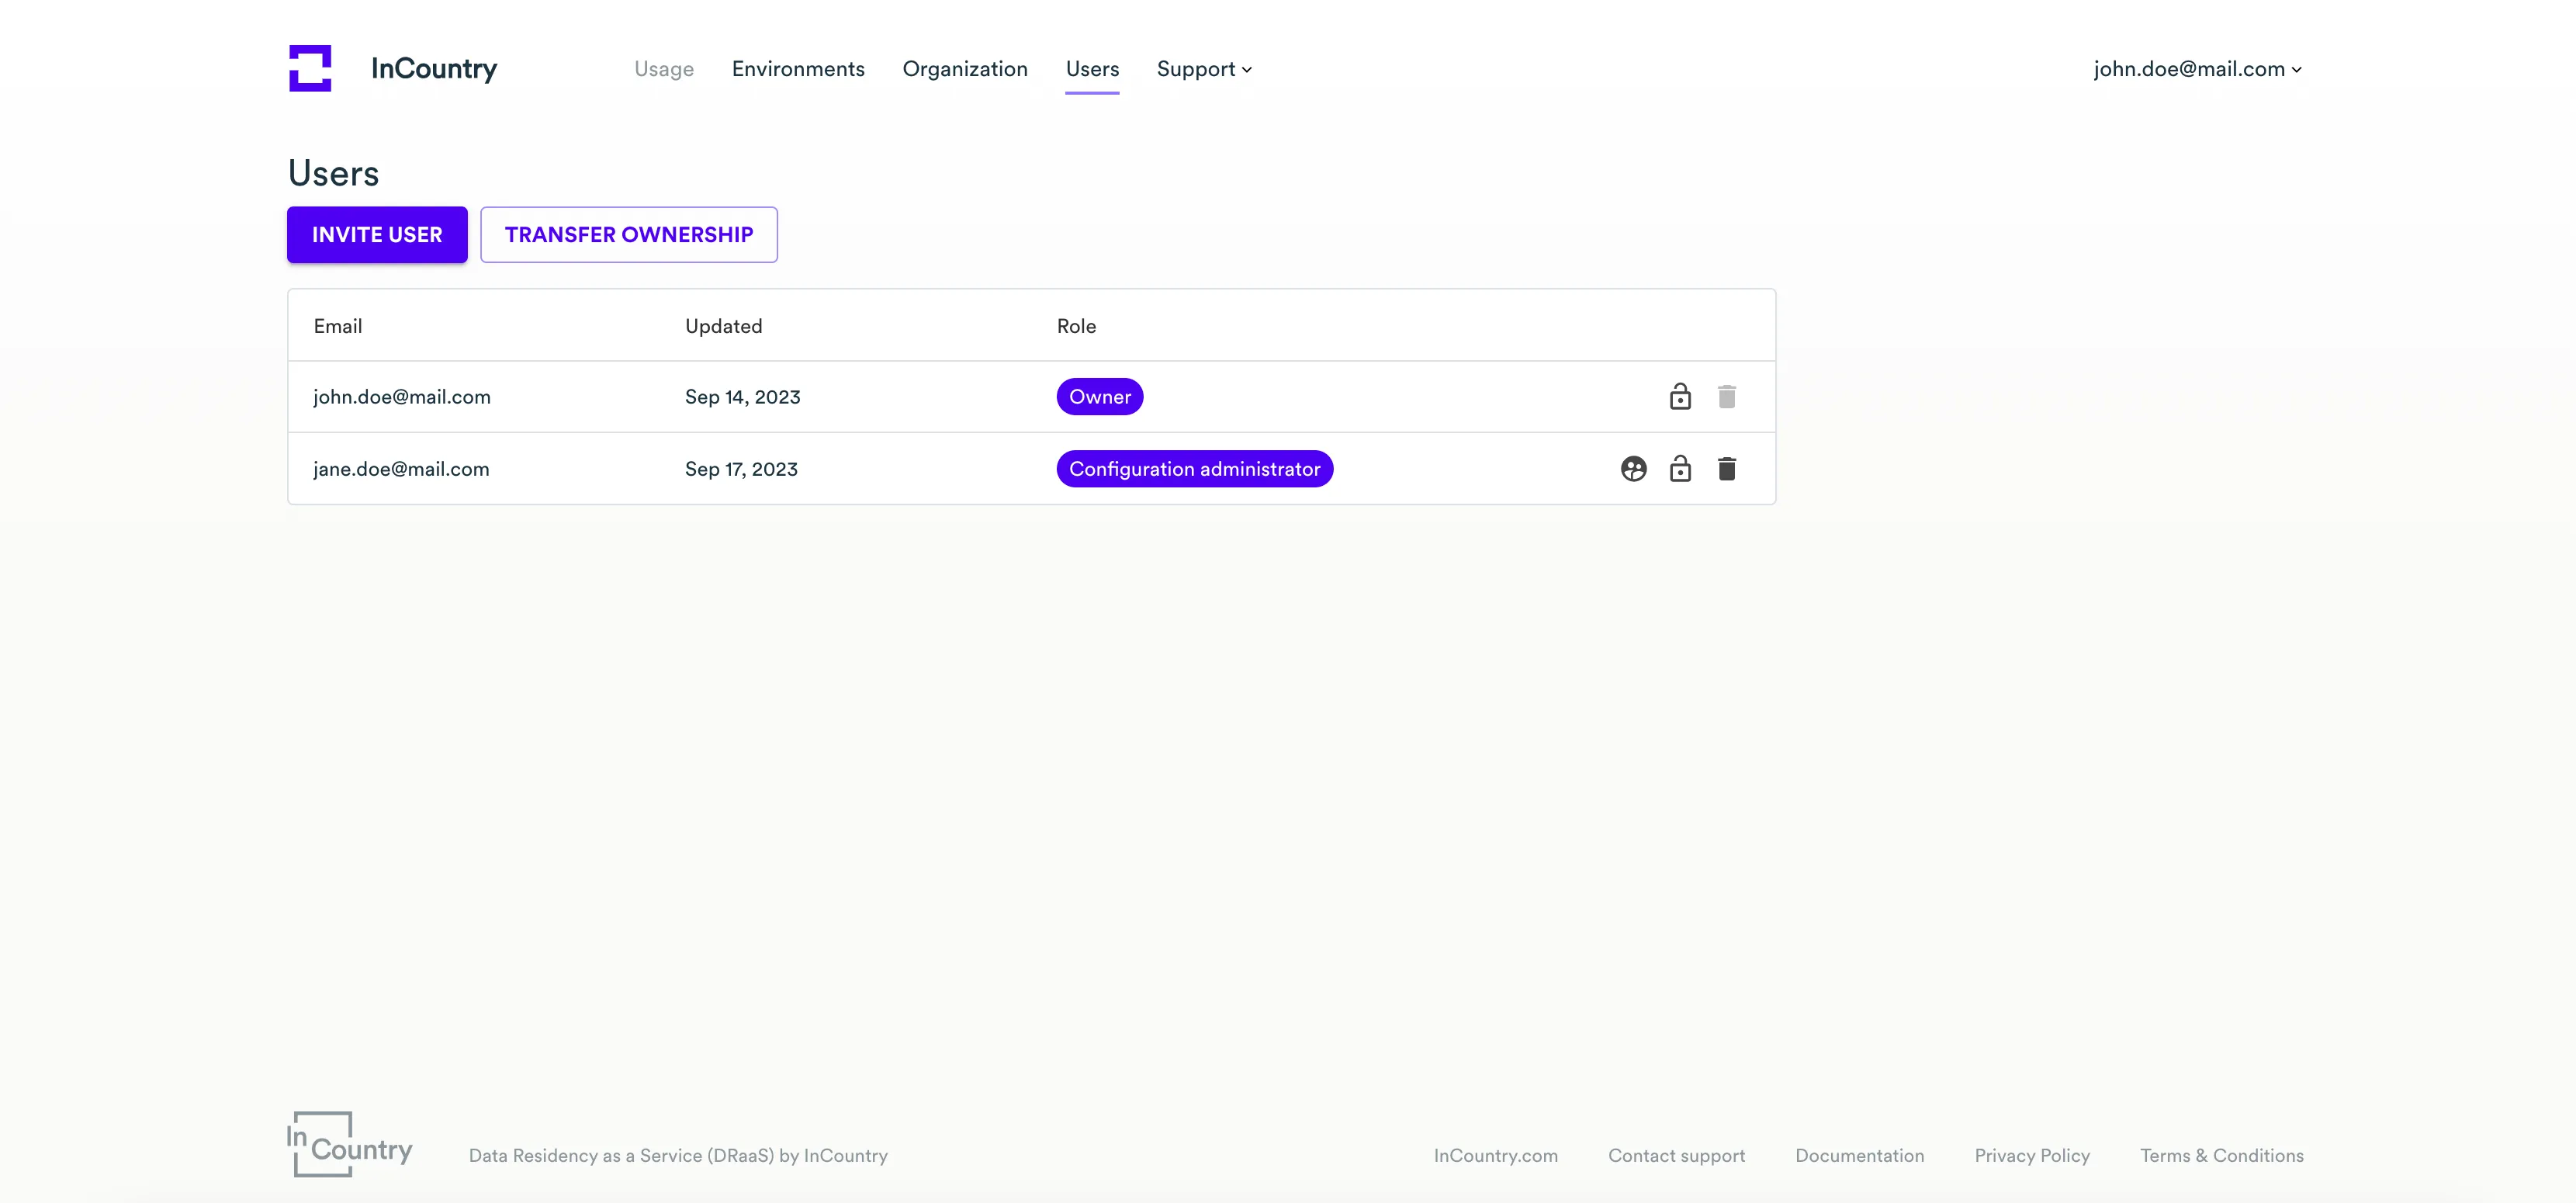The width and height of the screenshot is (2576, 1203).
Task: Click trash icon in john.doe@mail.com row
Action: click(1726, 397)
